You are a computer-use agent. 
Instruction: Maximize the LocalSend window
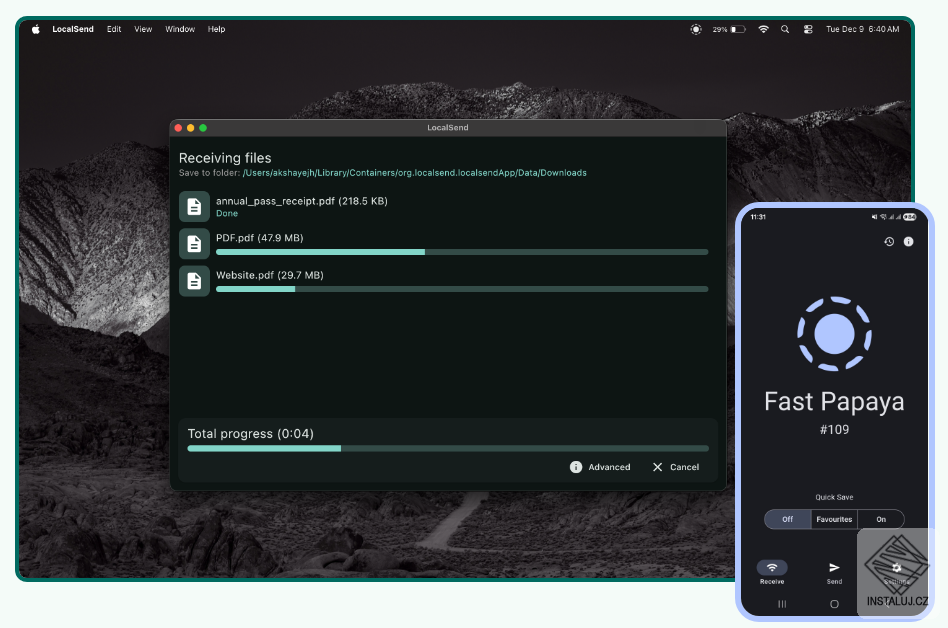(203, 128)
